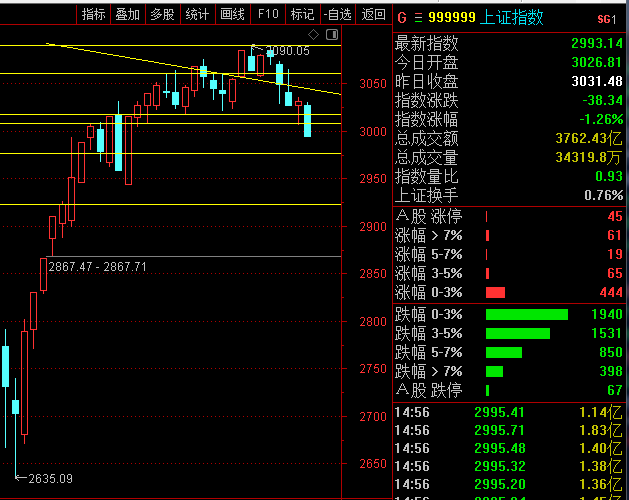Click the 最新指数 value 2993.14

(597, 43)
